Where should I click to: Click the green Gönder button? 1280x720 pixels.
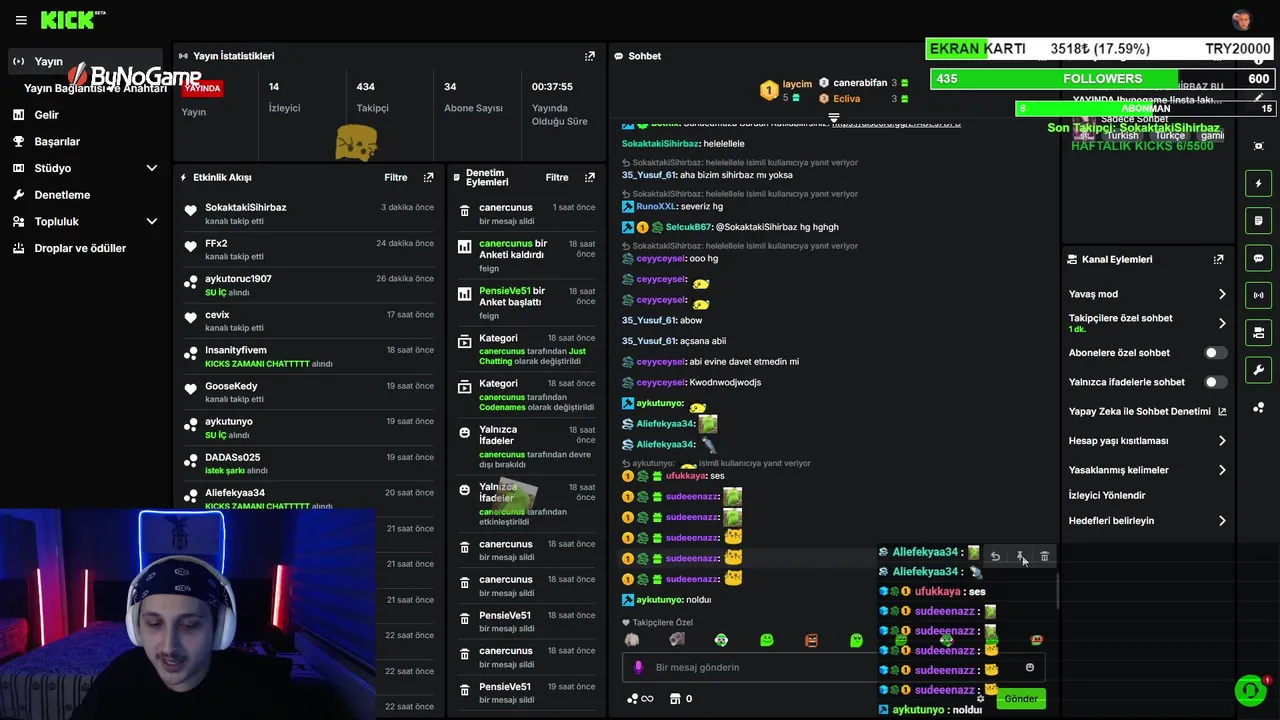click(x=1021, y=699)
